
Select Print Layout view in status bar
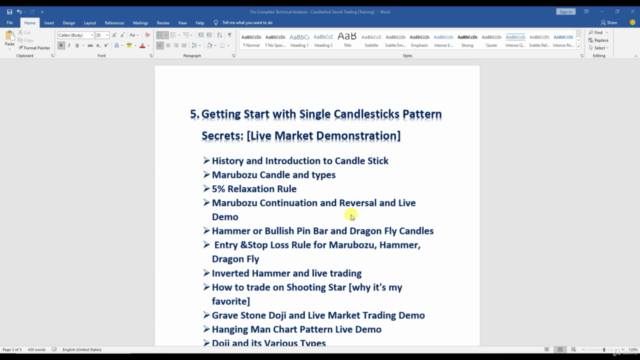[560, 350]
